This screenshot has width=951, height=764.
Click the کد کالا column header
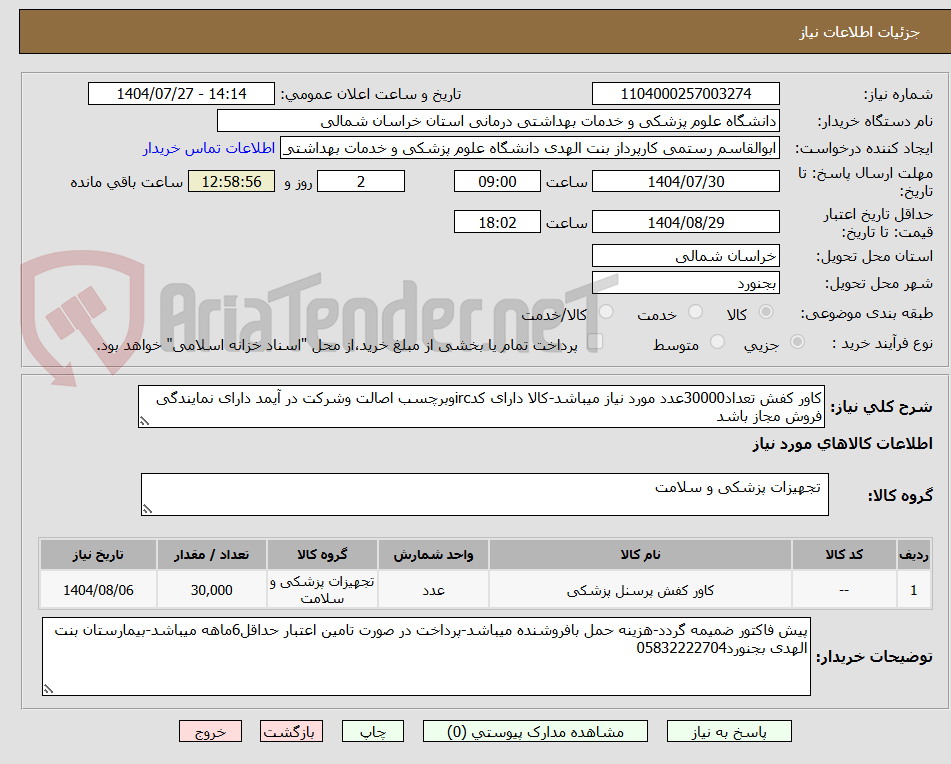844,555
